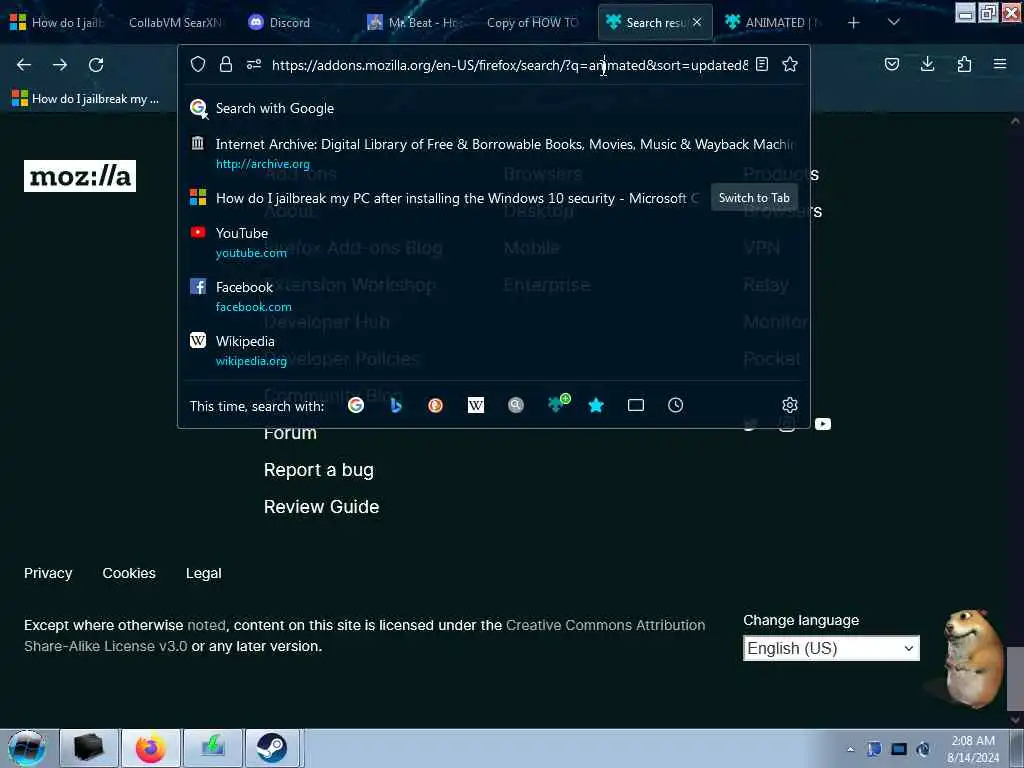Screen dimensions: 1024x768
Task: Choose the Internet Archive suggestion
Action: click(x=494, y=153)
